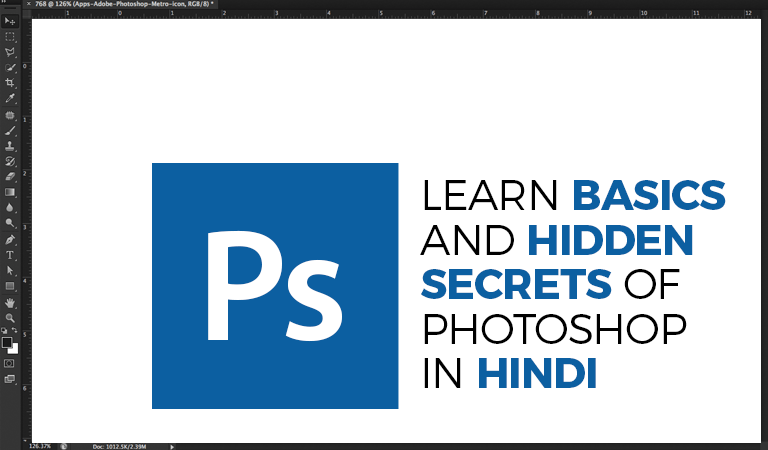Expand the status bar options arrow
Screen dimensions: 768x450
(x=172, y=447)
